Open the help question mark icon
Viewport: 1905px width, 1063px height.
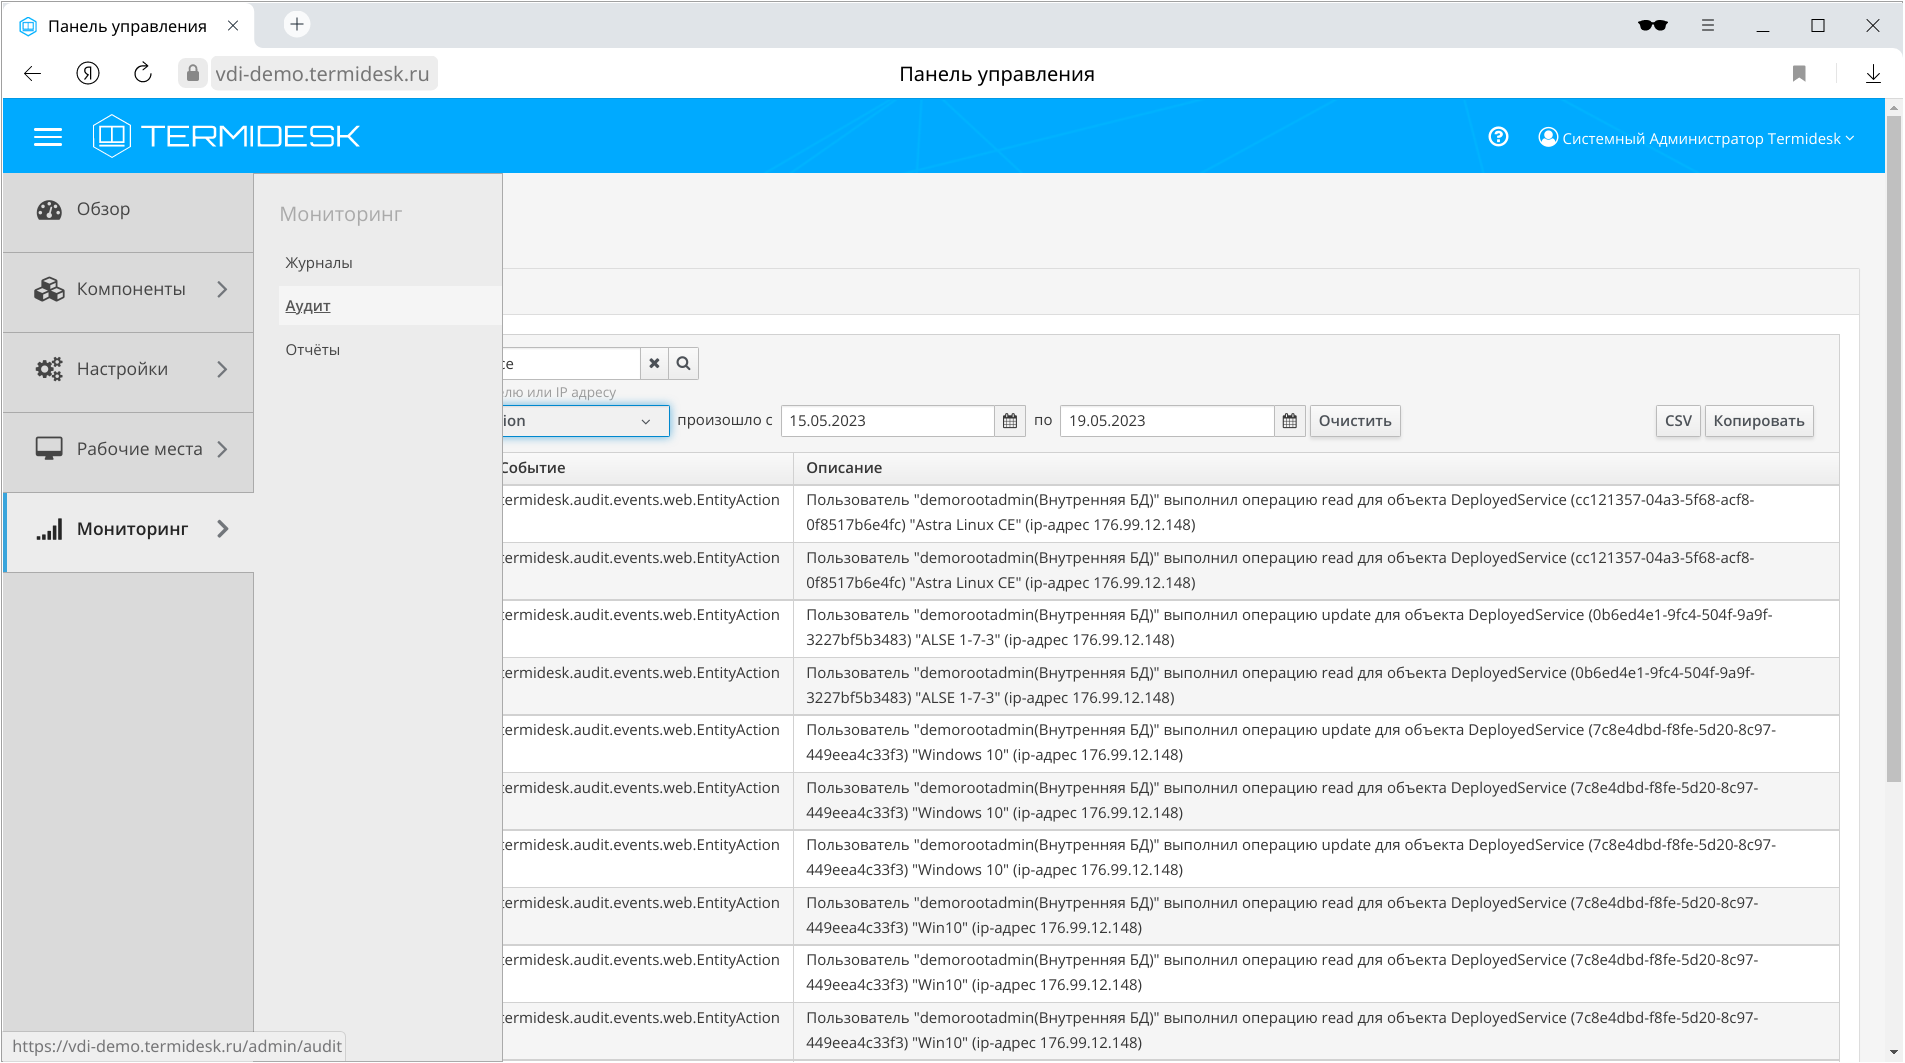click(1497, 137)
